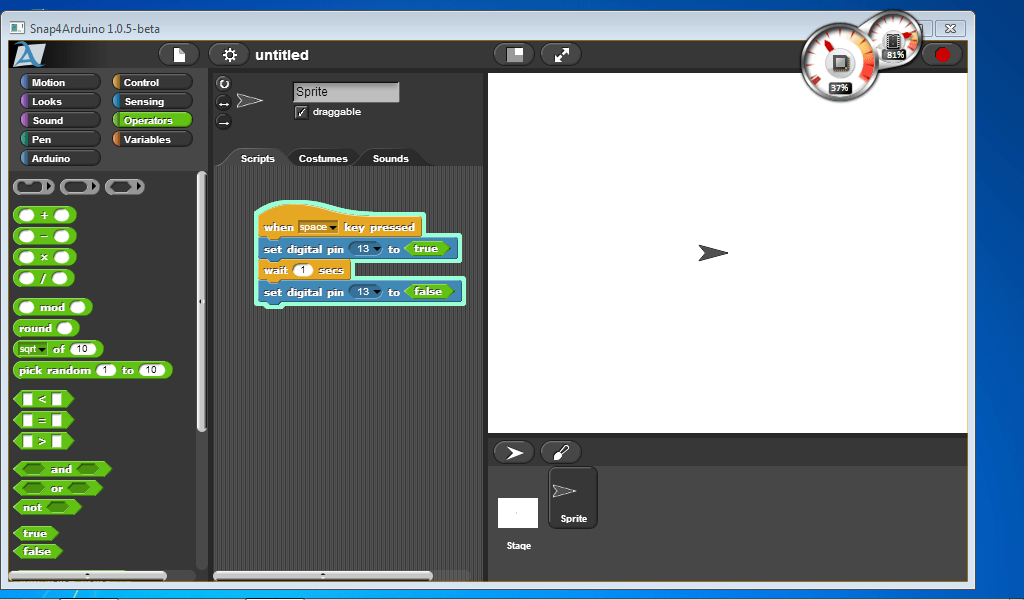Viewport: 1024px width, 600px height.
Task: Open the Variables blocks category
Action: [152, 139]
